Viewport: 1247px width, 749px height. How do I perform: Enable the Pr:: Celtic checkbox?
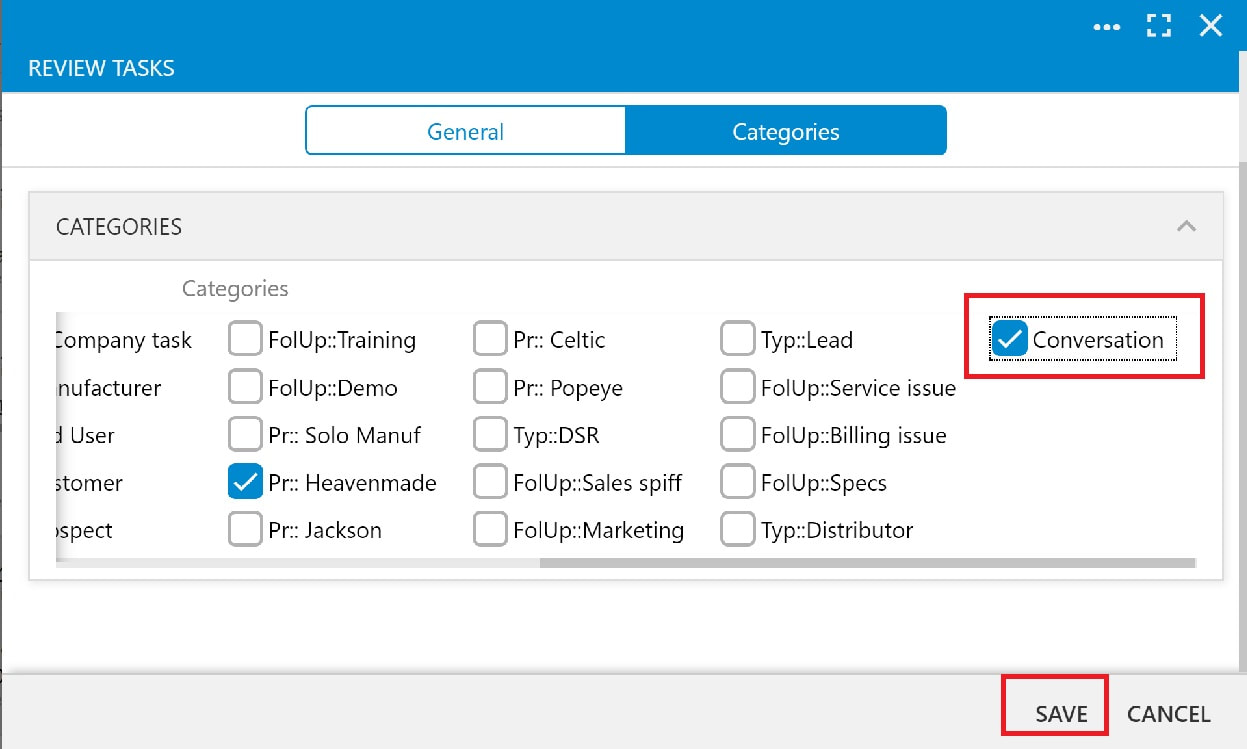[x=490, y=340]
